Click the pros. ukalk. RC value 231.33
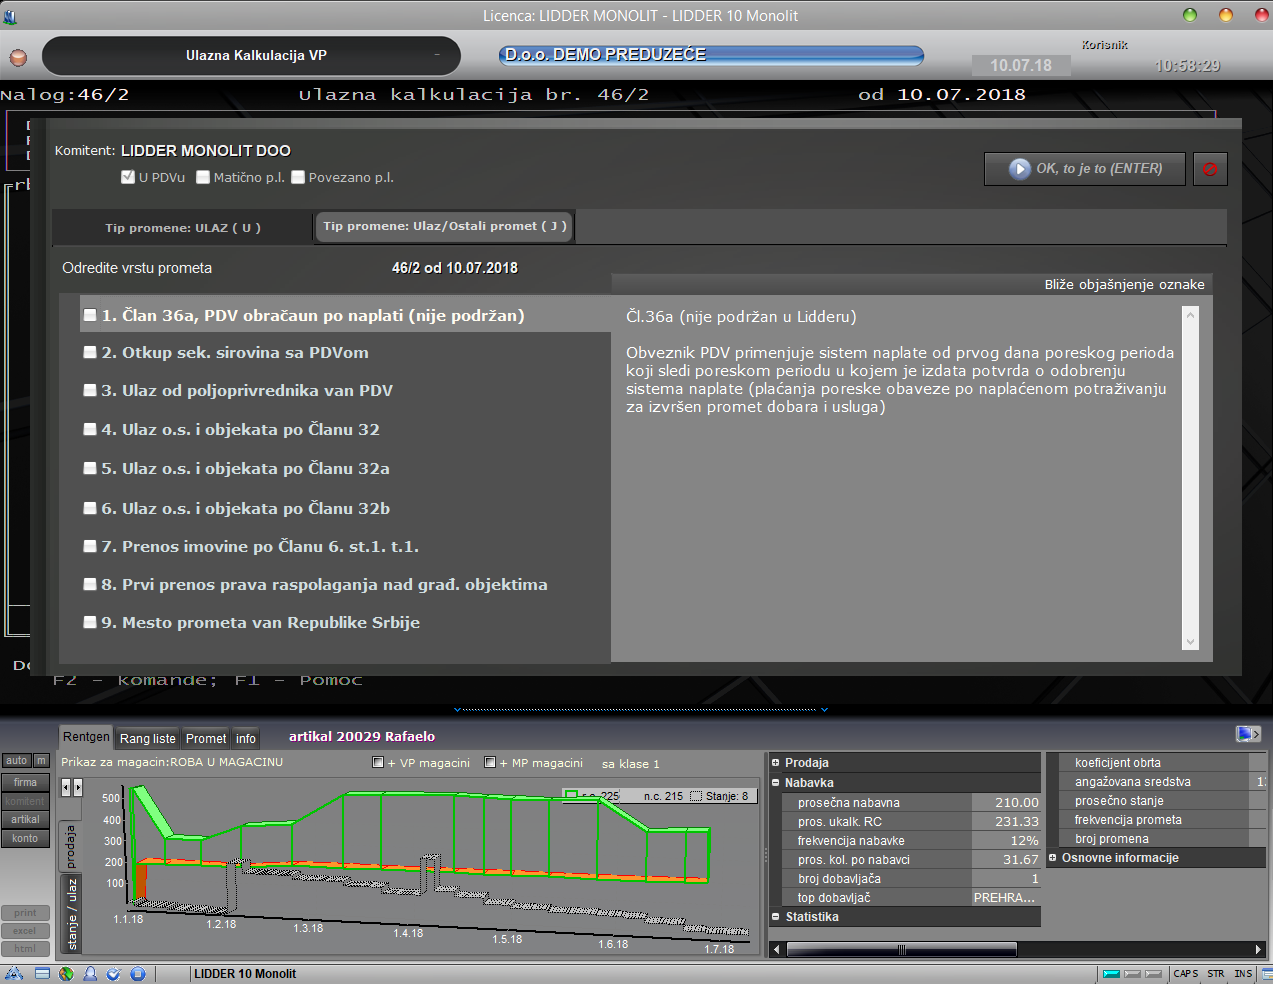The image size is (1273, 984). tap(1006, 821)
